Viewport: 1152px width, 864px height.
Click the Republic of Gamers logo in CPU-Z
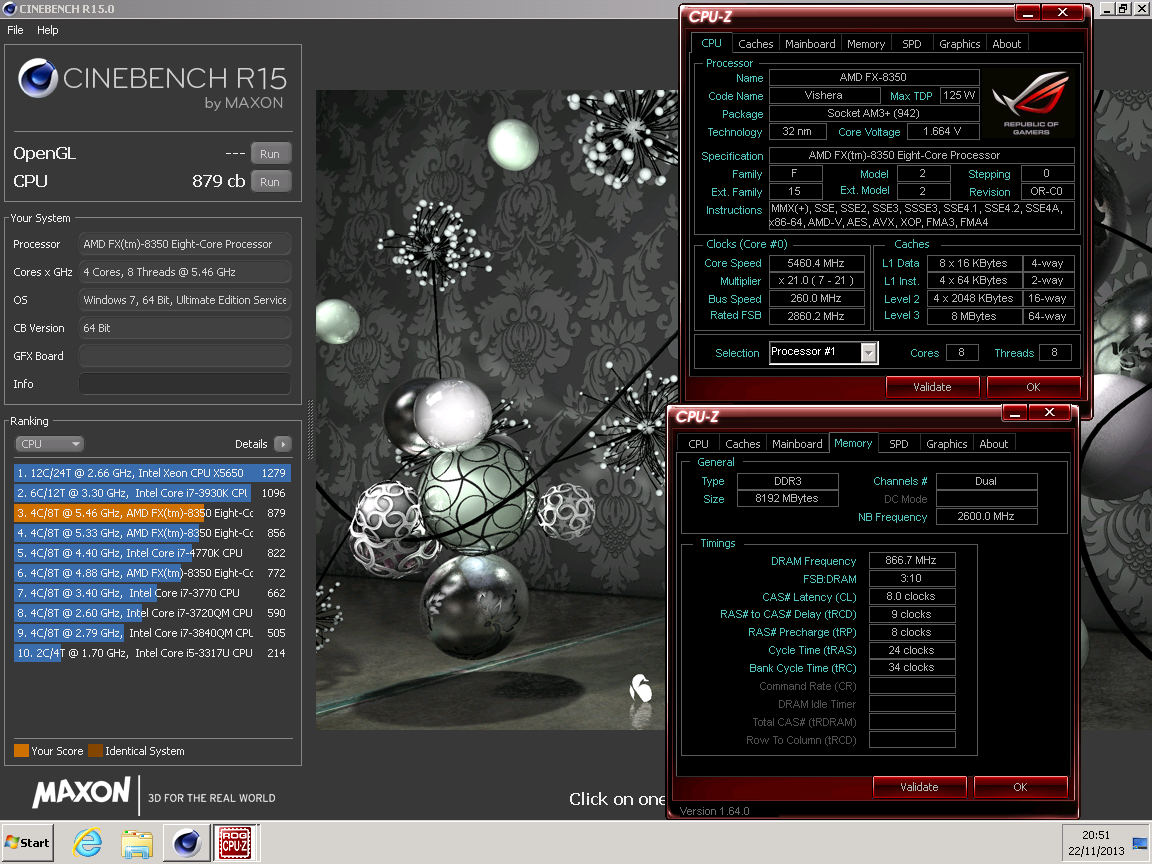1030,103
